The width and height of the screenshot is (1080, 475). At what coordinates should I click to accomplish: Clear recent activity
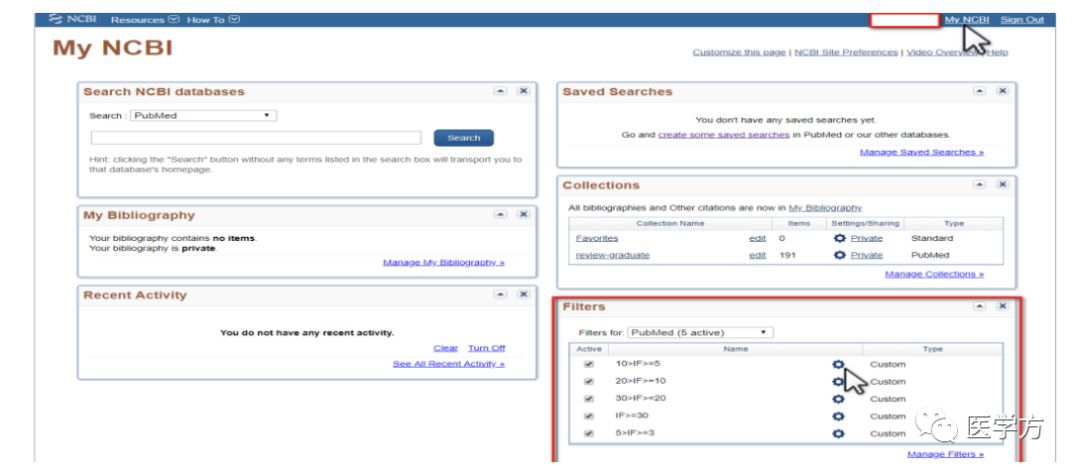click(x=446, y=348)
